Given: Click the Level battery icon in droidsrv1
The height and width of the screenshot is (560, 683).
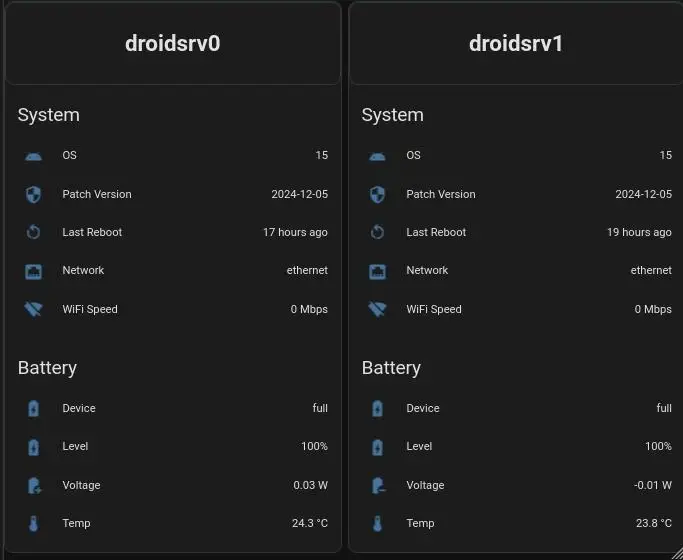Looking at the screenshot, I should coord(377,447).
